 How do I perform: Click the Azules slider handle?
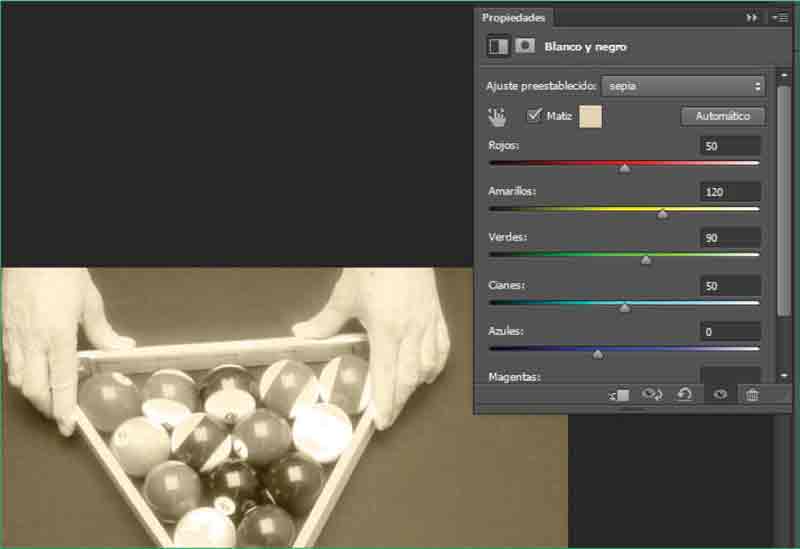click(598, 354)
